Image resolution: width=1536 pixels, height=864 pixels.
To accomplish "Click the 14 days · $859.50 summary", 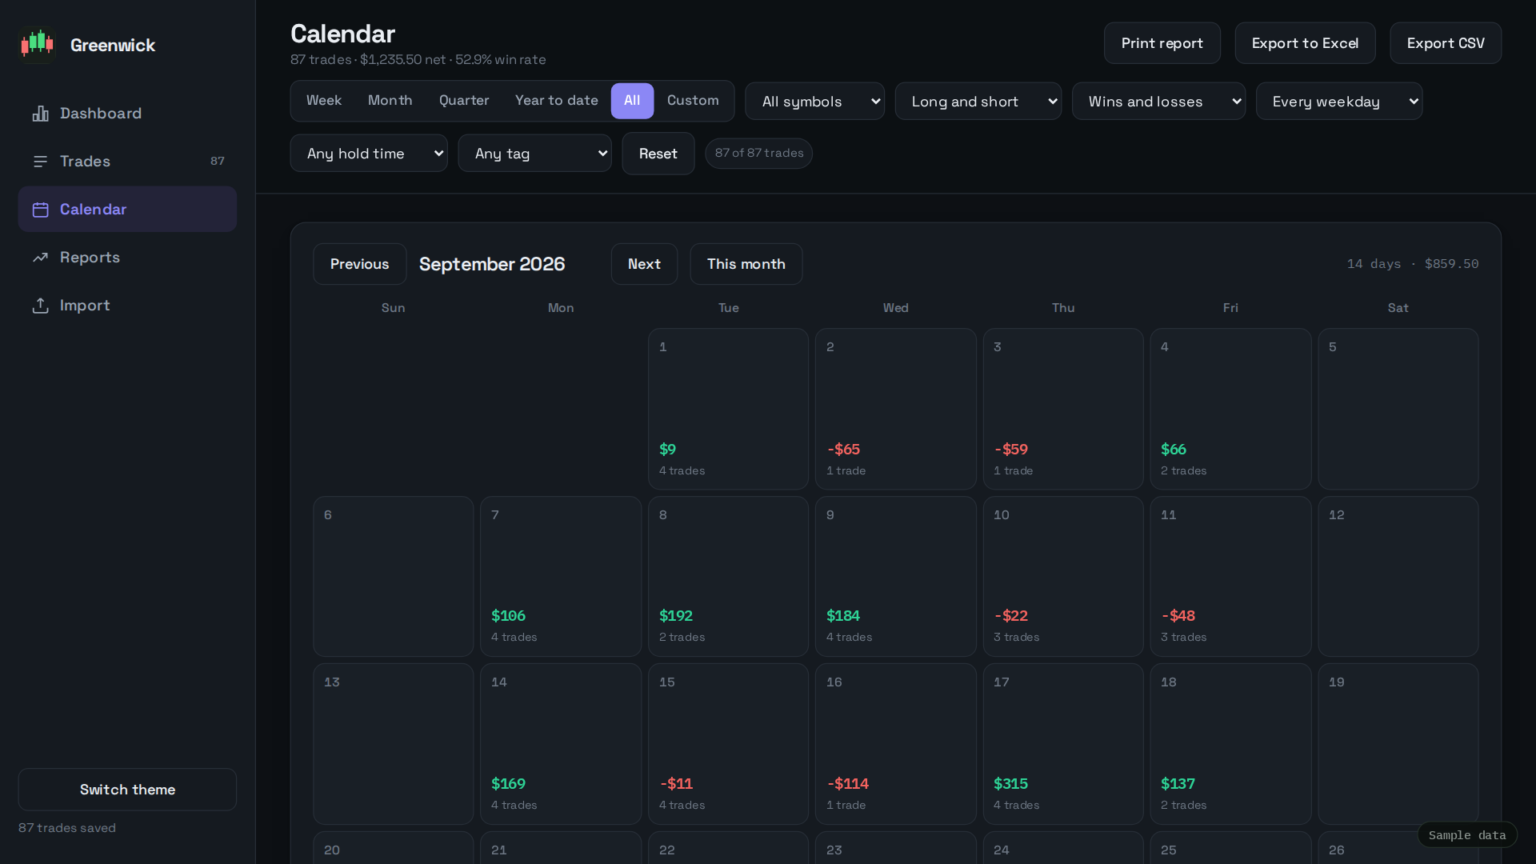I will 1412,264.
